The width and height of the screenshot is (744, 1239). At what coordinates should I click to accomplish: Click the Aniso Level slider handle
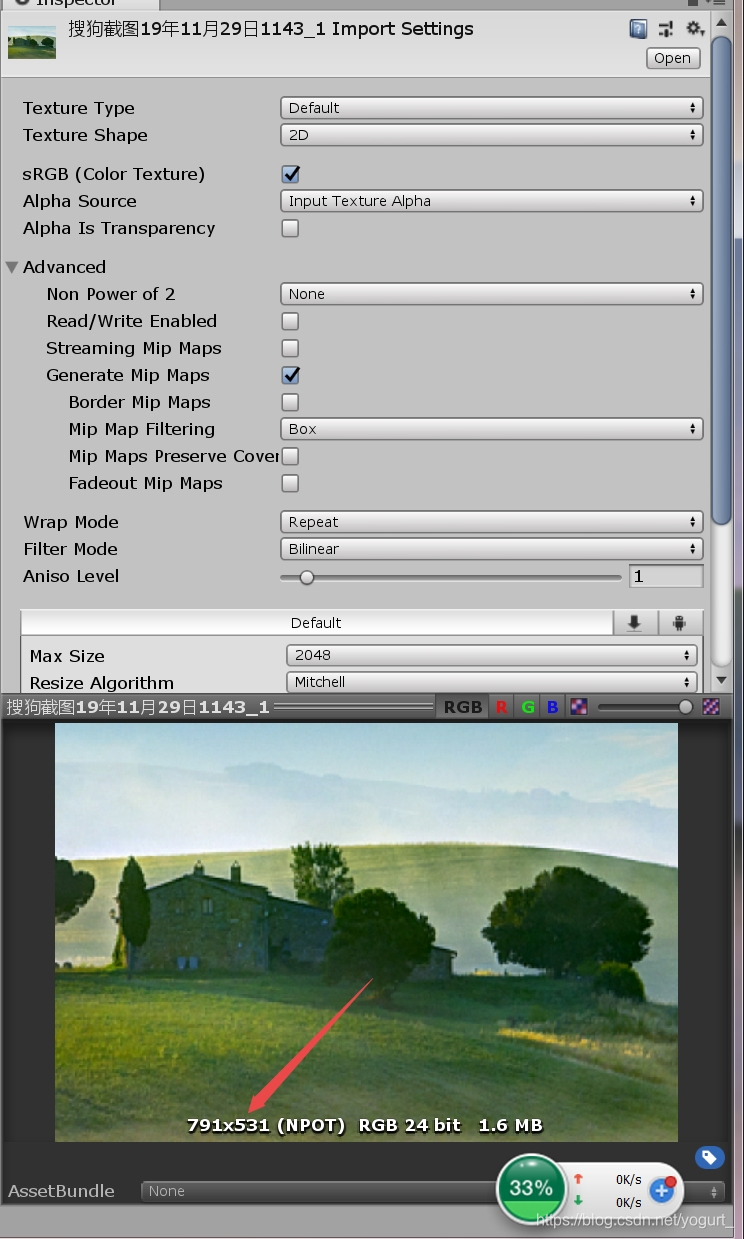[307, 577]
